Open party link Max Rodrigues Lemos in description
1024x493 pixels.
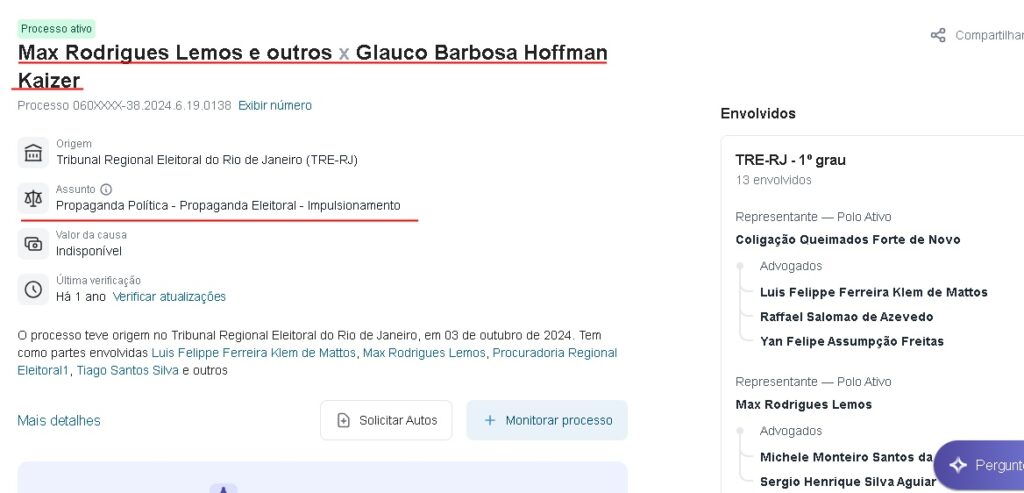424,352
